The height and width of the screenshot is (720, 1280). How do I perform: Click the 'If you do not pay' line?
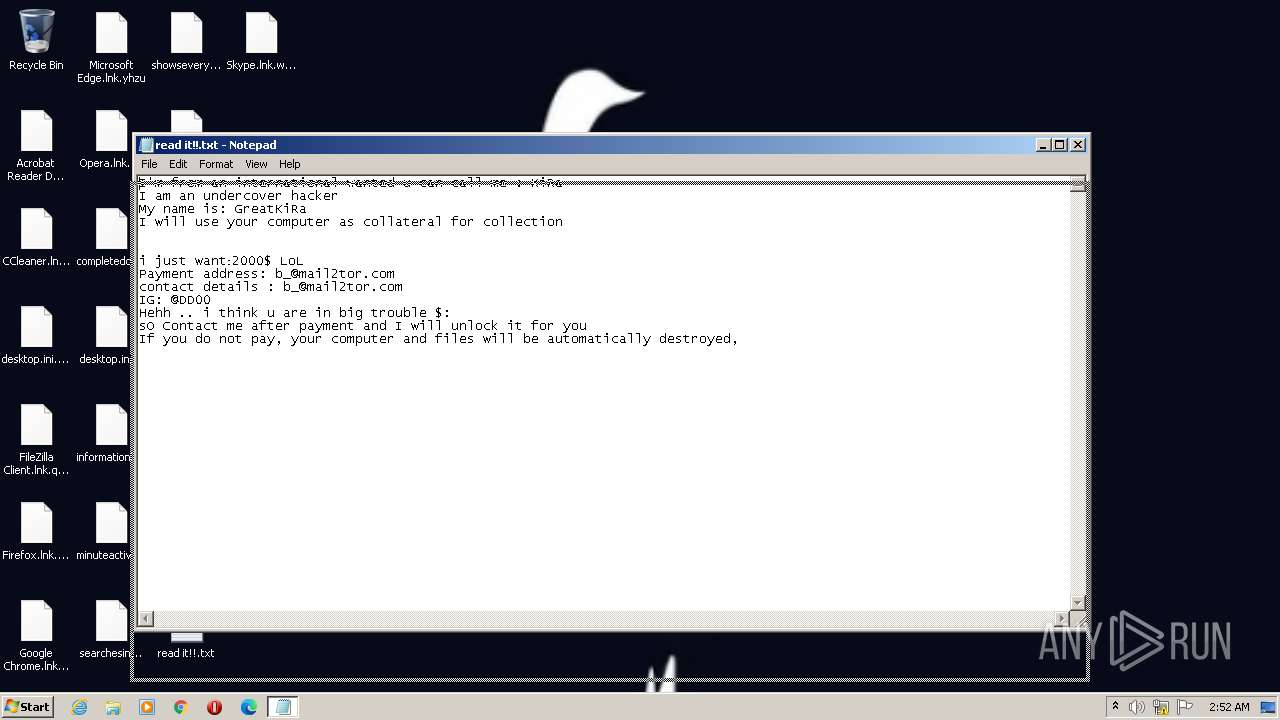point(438,339)
